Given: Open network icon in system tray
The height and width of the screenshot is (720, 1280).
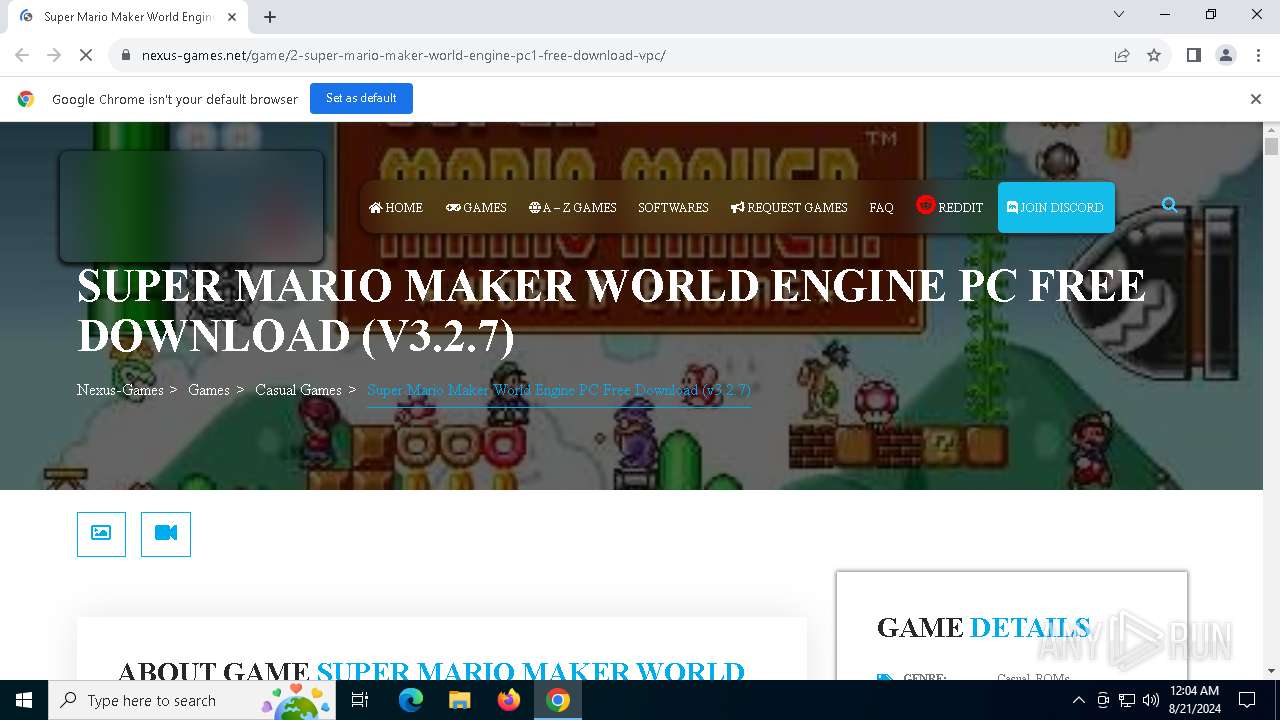Looking at the screenshot, I should (x=1127, y=700).
